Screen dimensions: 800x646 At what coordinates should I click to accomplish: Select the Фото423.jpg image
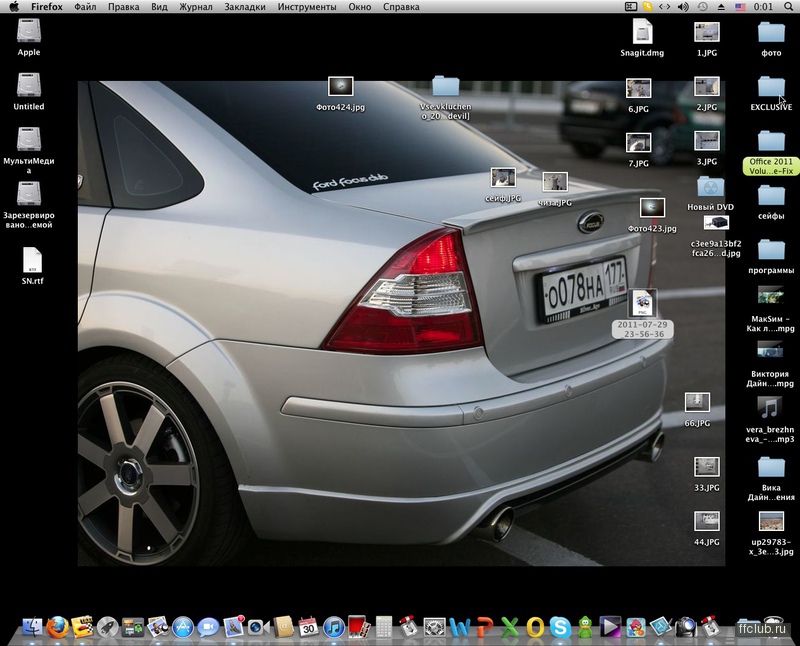pos(652,208)
